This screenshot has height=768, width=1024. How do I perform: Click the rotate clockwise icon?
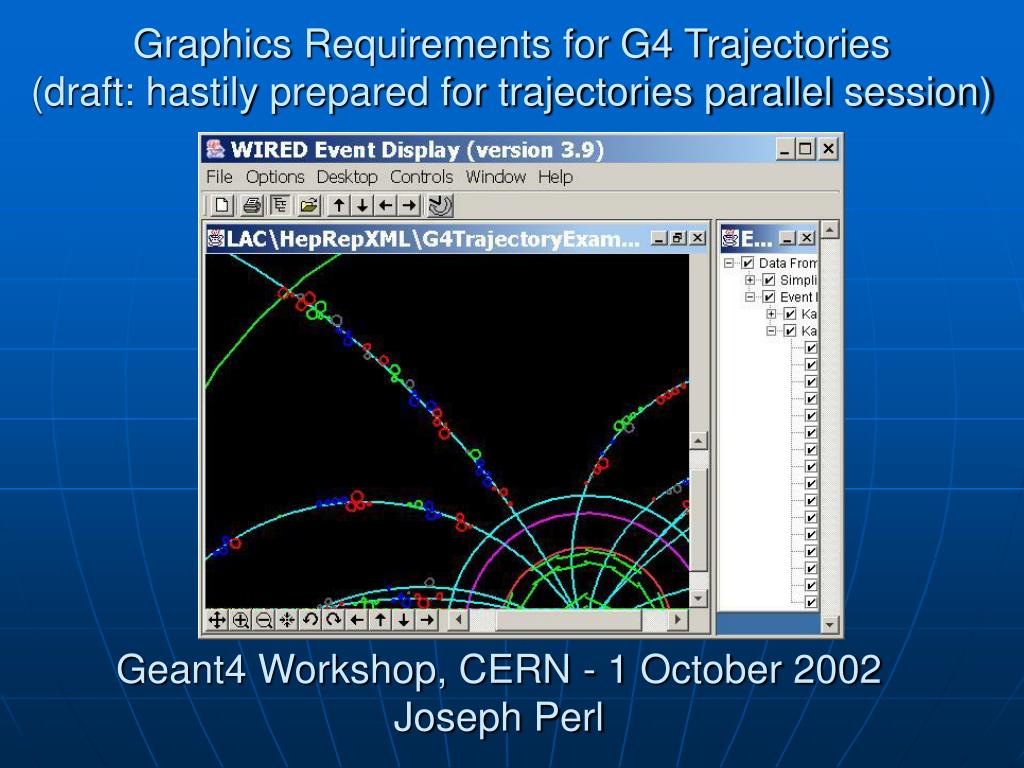pyautogui.click(x=334, y=619)
